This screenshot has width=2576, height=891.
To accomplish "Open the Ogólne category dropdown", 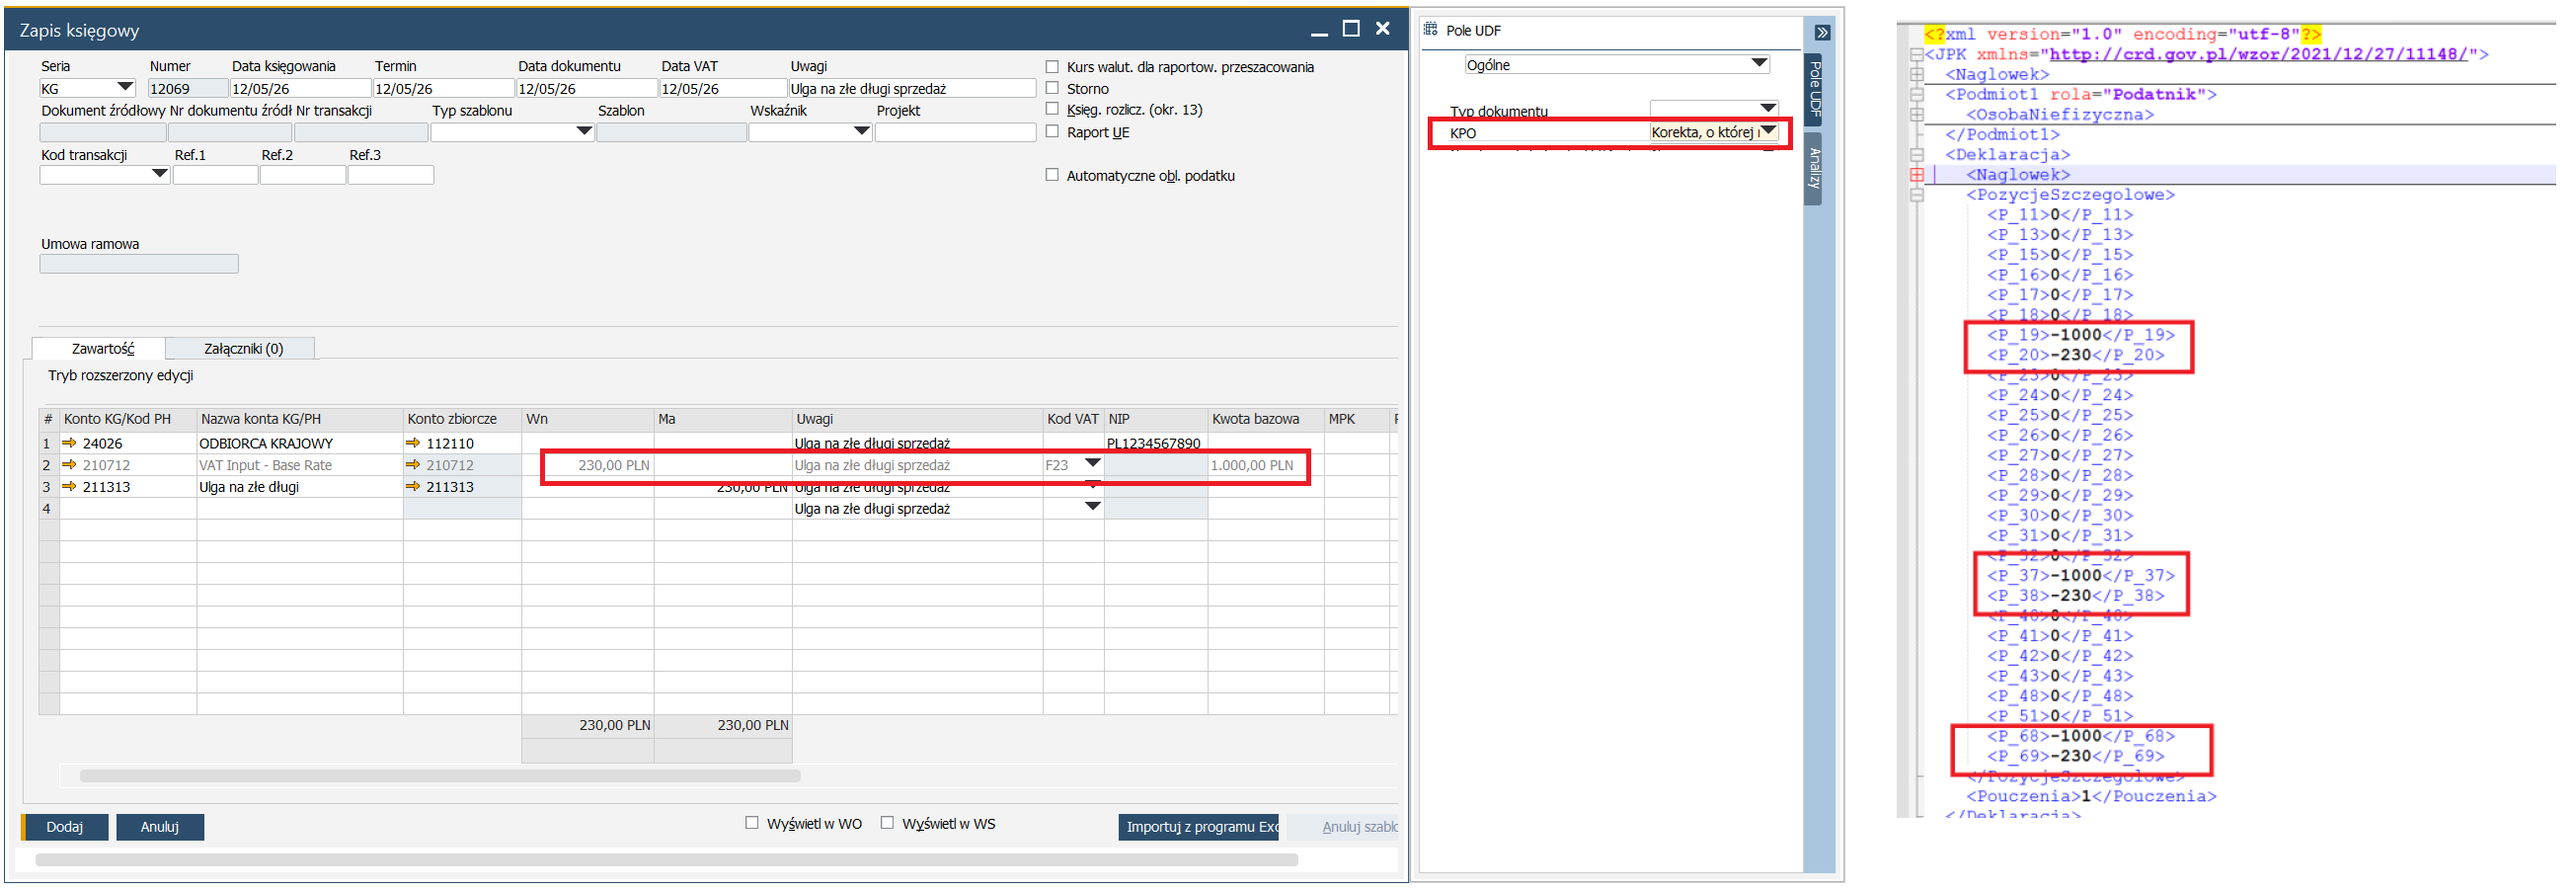I will point(1759,64).
